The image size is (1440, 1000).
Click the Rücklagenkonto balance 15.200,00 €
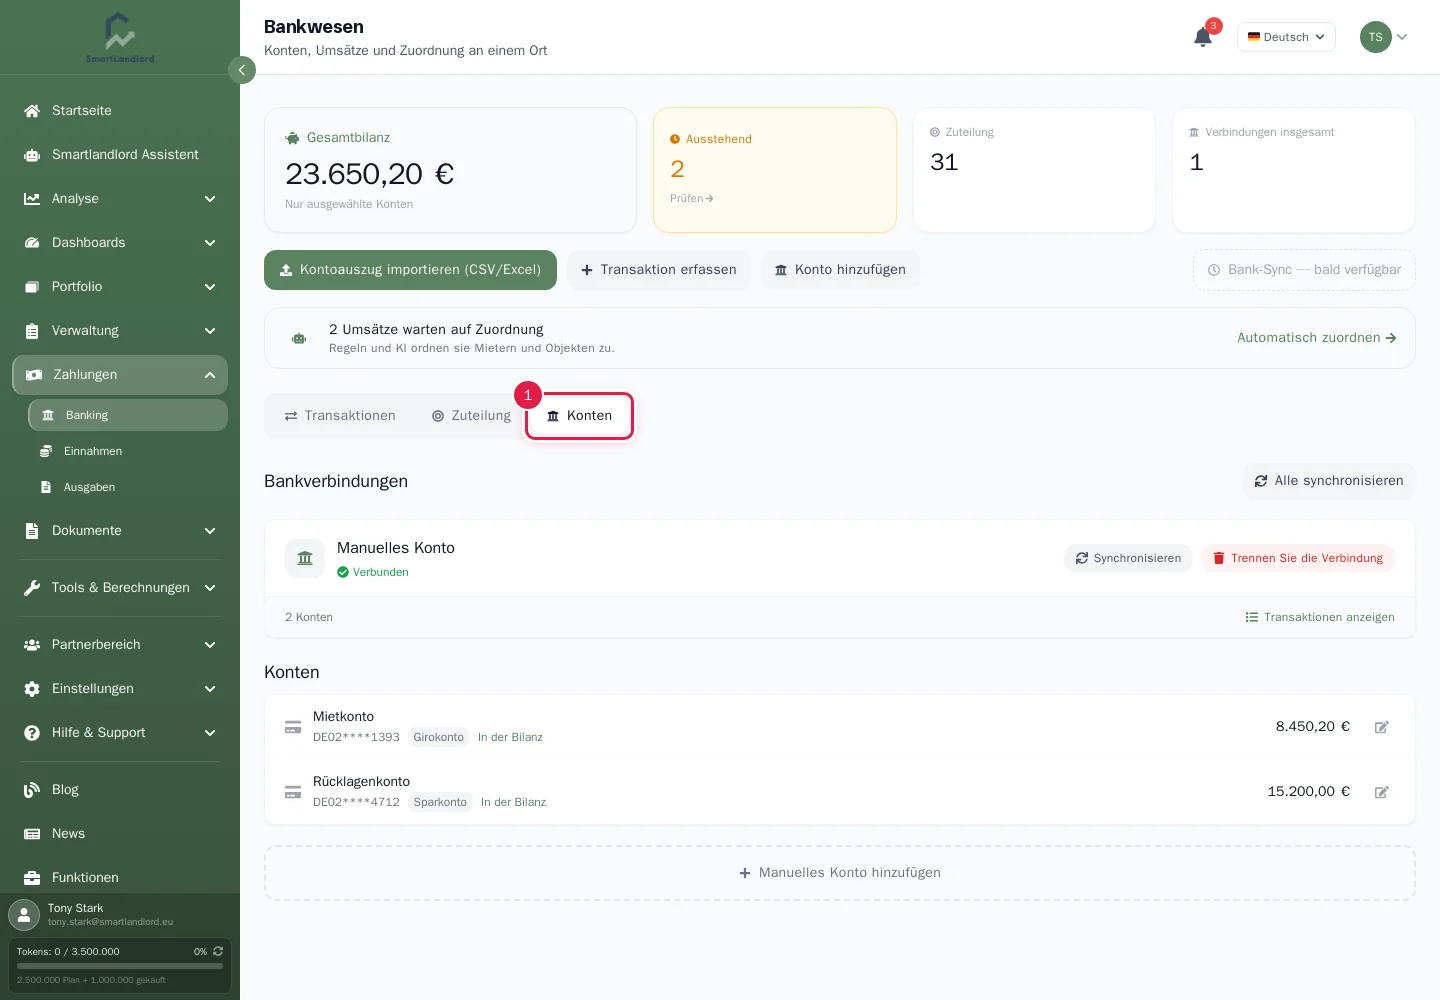pos(1309,792)
